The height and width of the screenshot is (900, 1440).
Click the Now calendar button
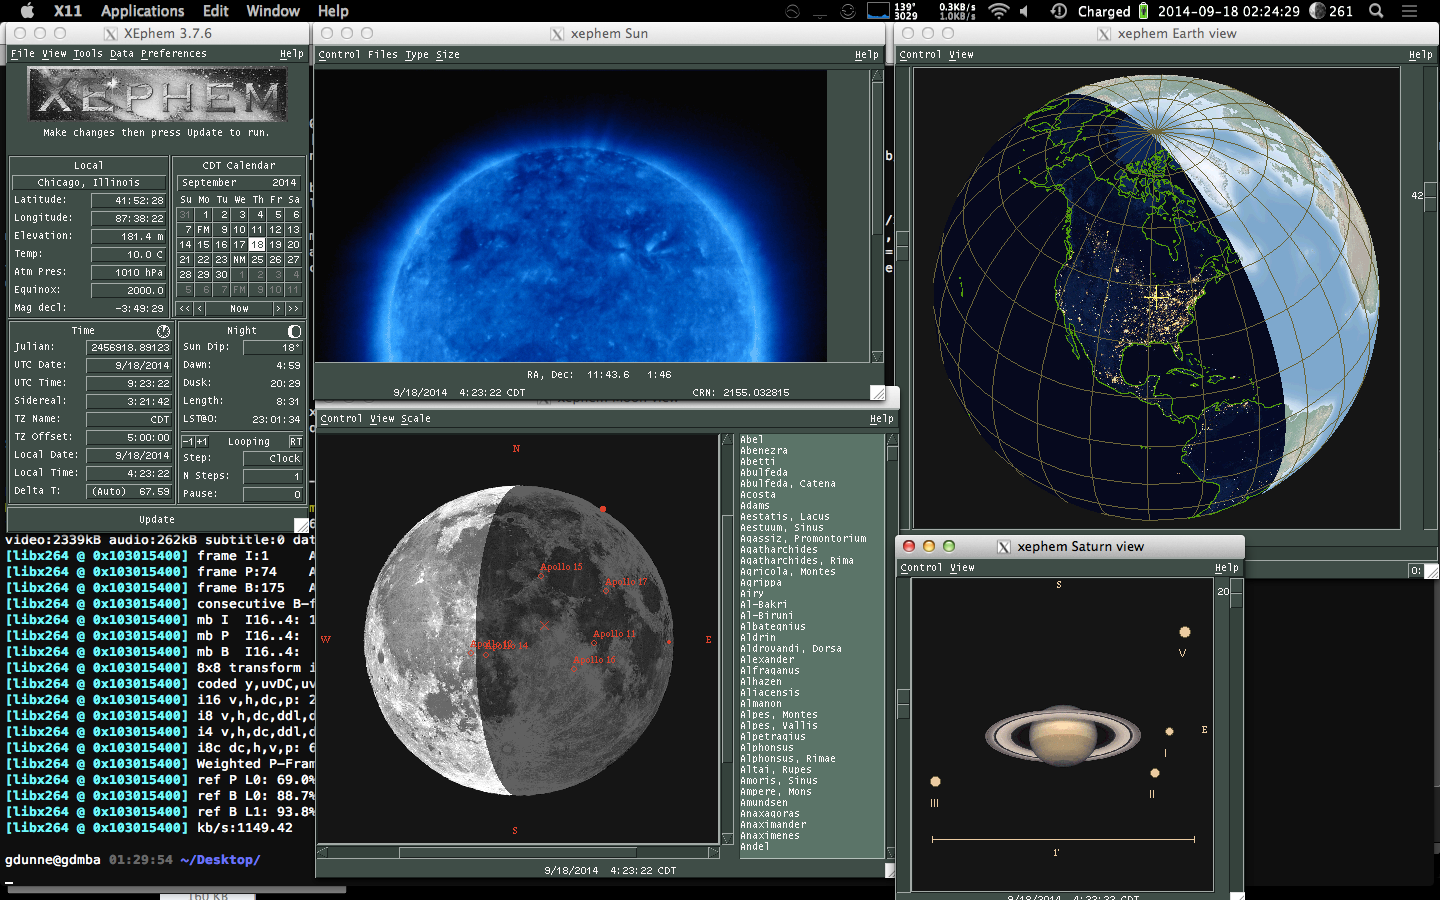point(239,309)
